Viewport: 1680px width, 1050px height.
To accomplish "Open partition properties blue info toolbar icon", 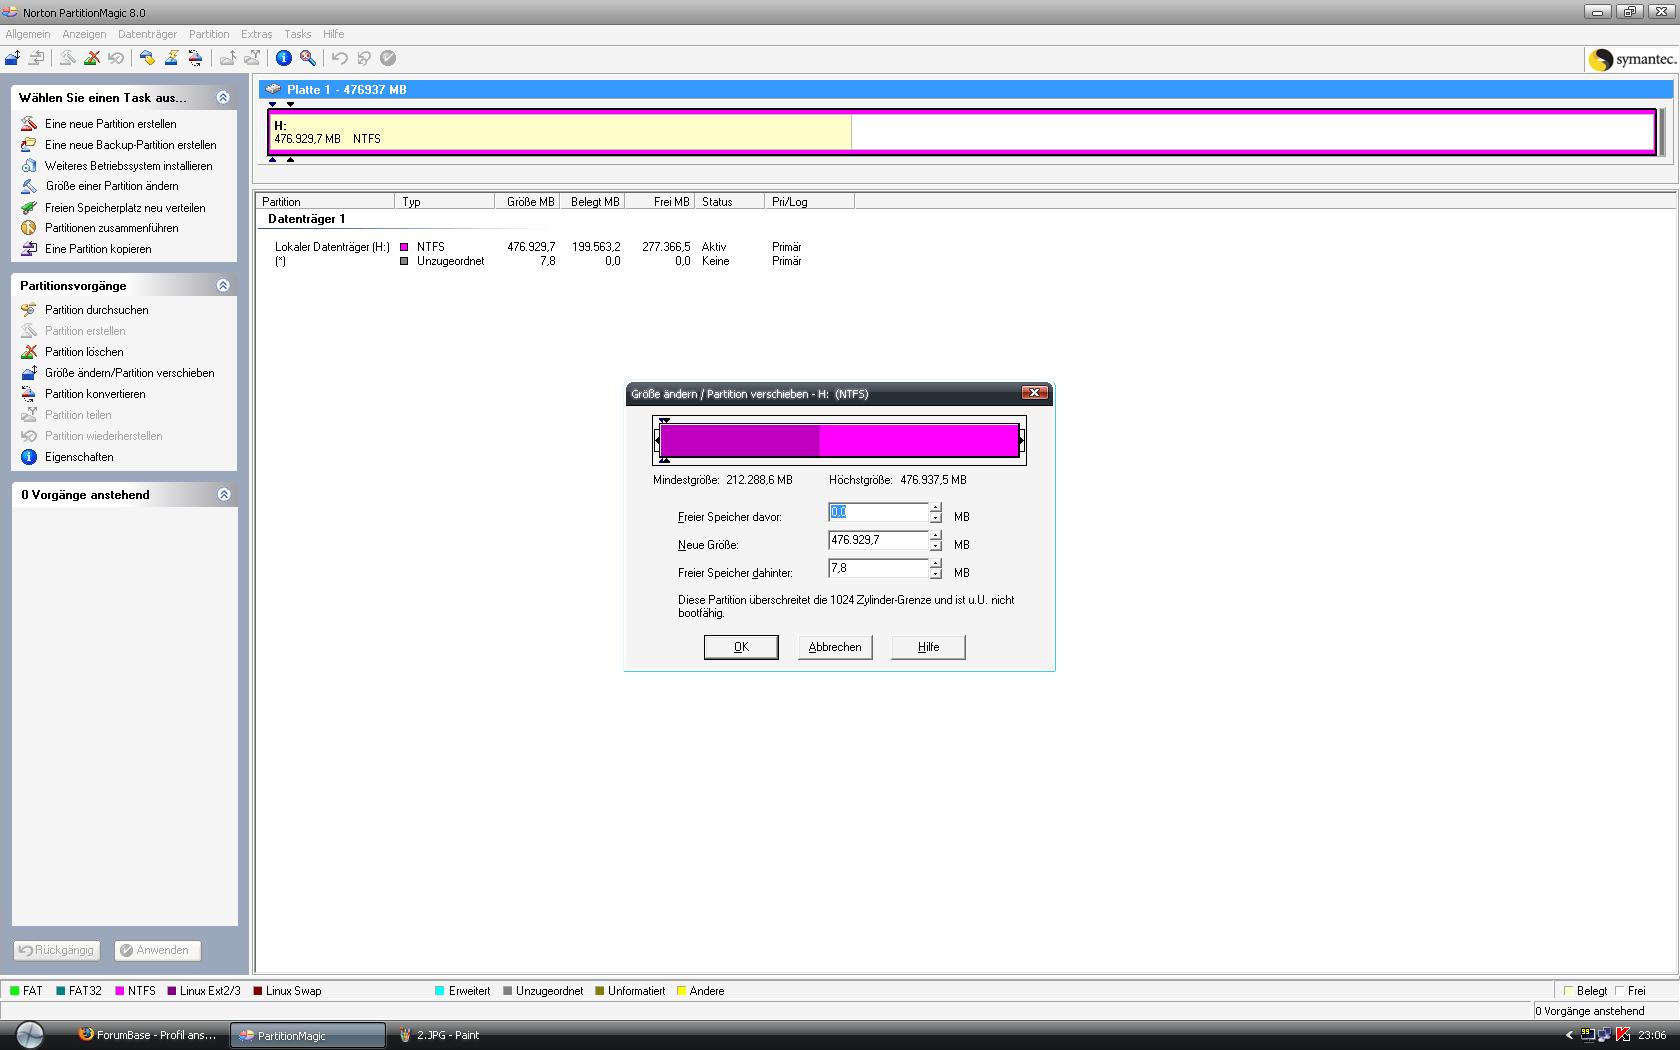I will pos(284,58).
